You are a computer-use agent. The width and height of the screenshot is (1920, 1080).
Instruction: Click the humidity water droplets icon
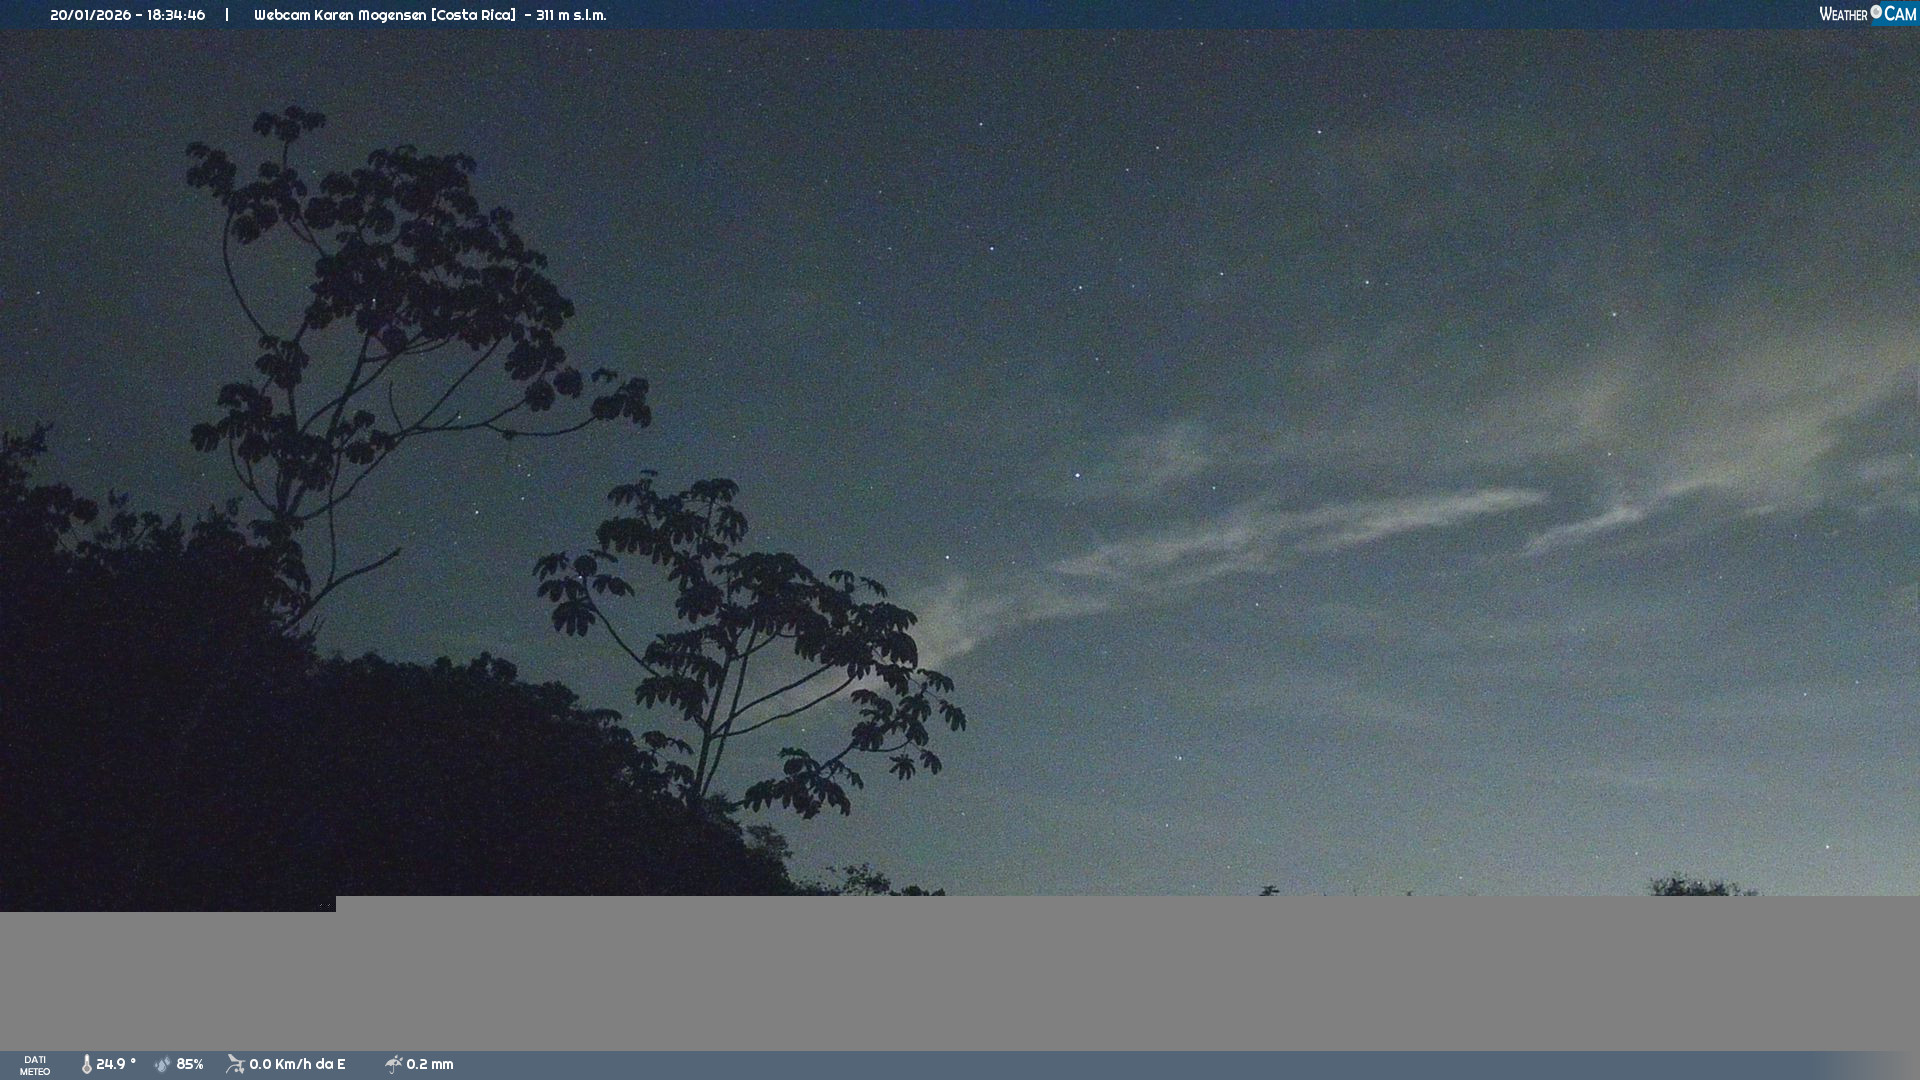(x=163, y=1064)
